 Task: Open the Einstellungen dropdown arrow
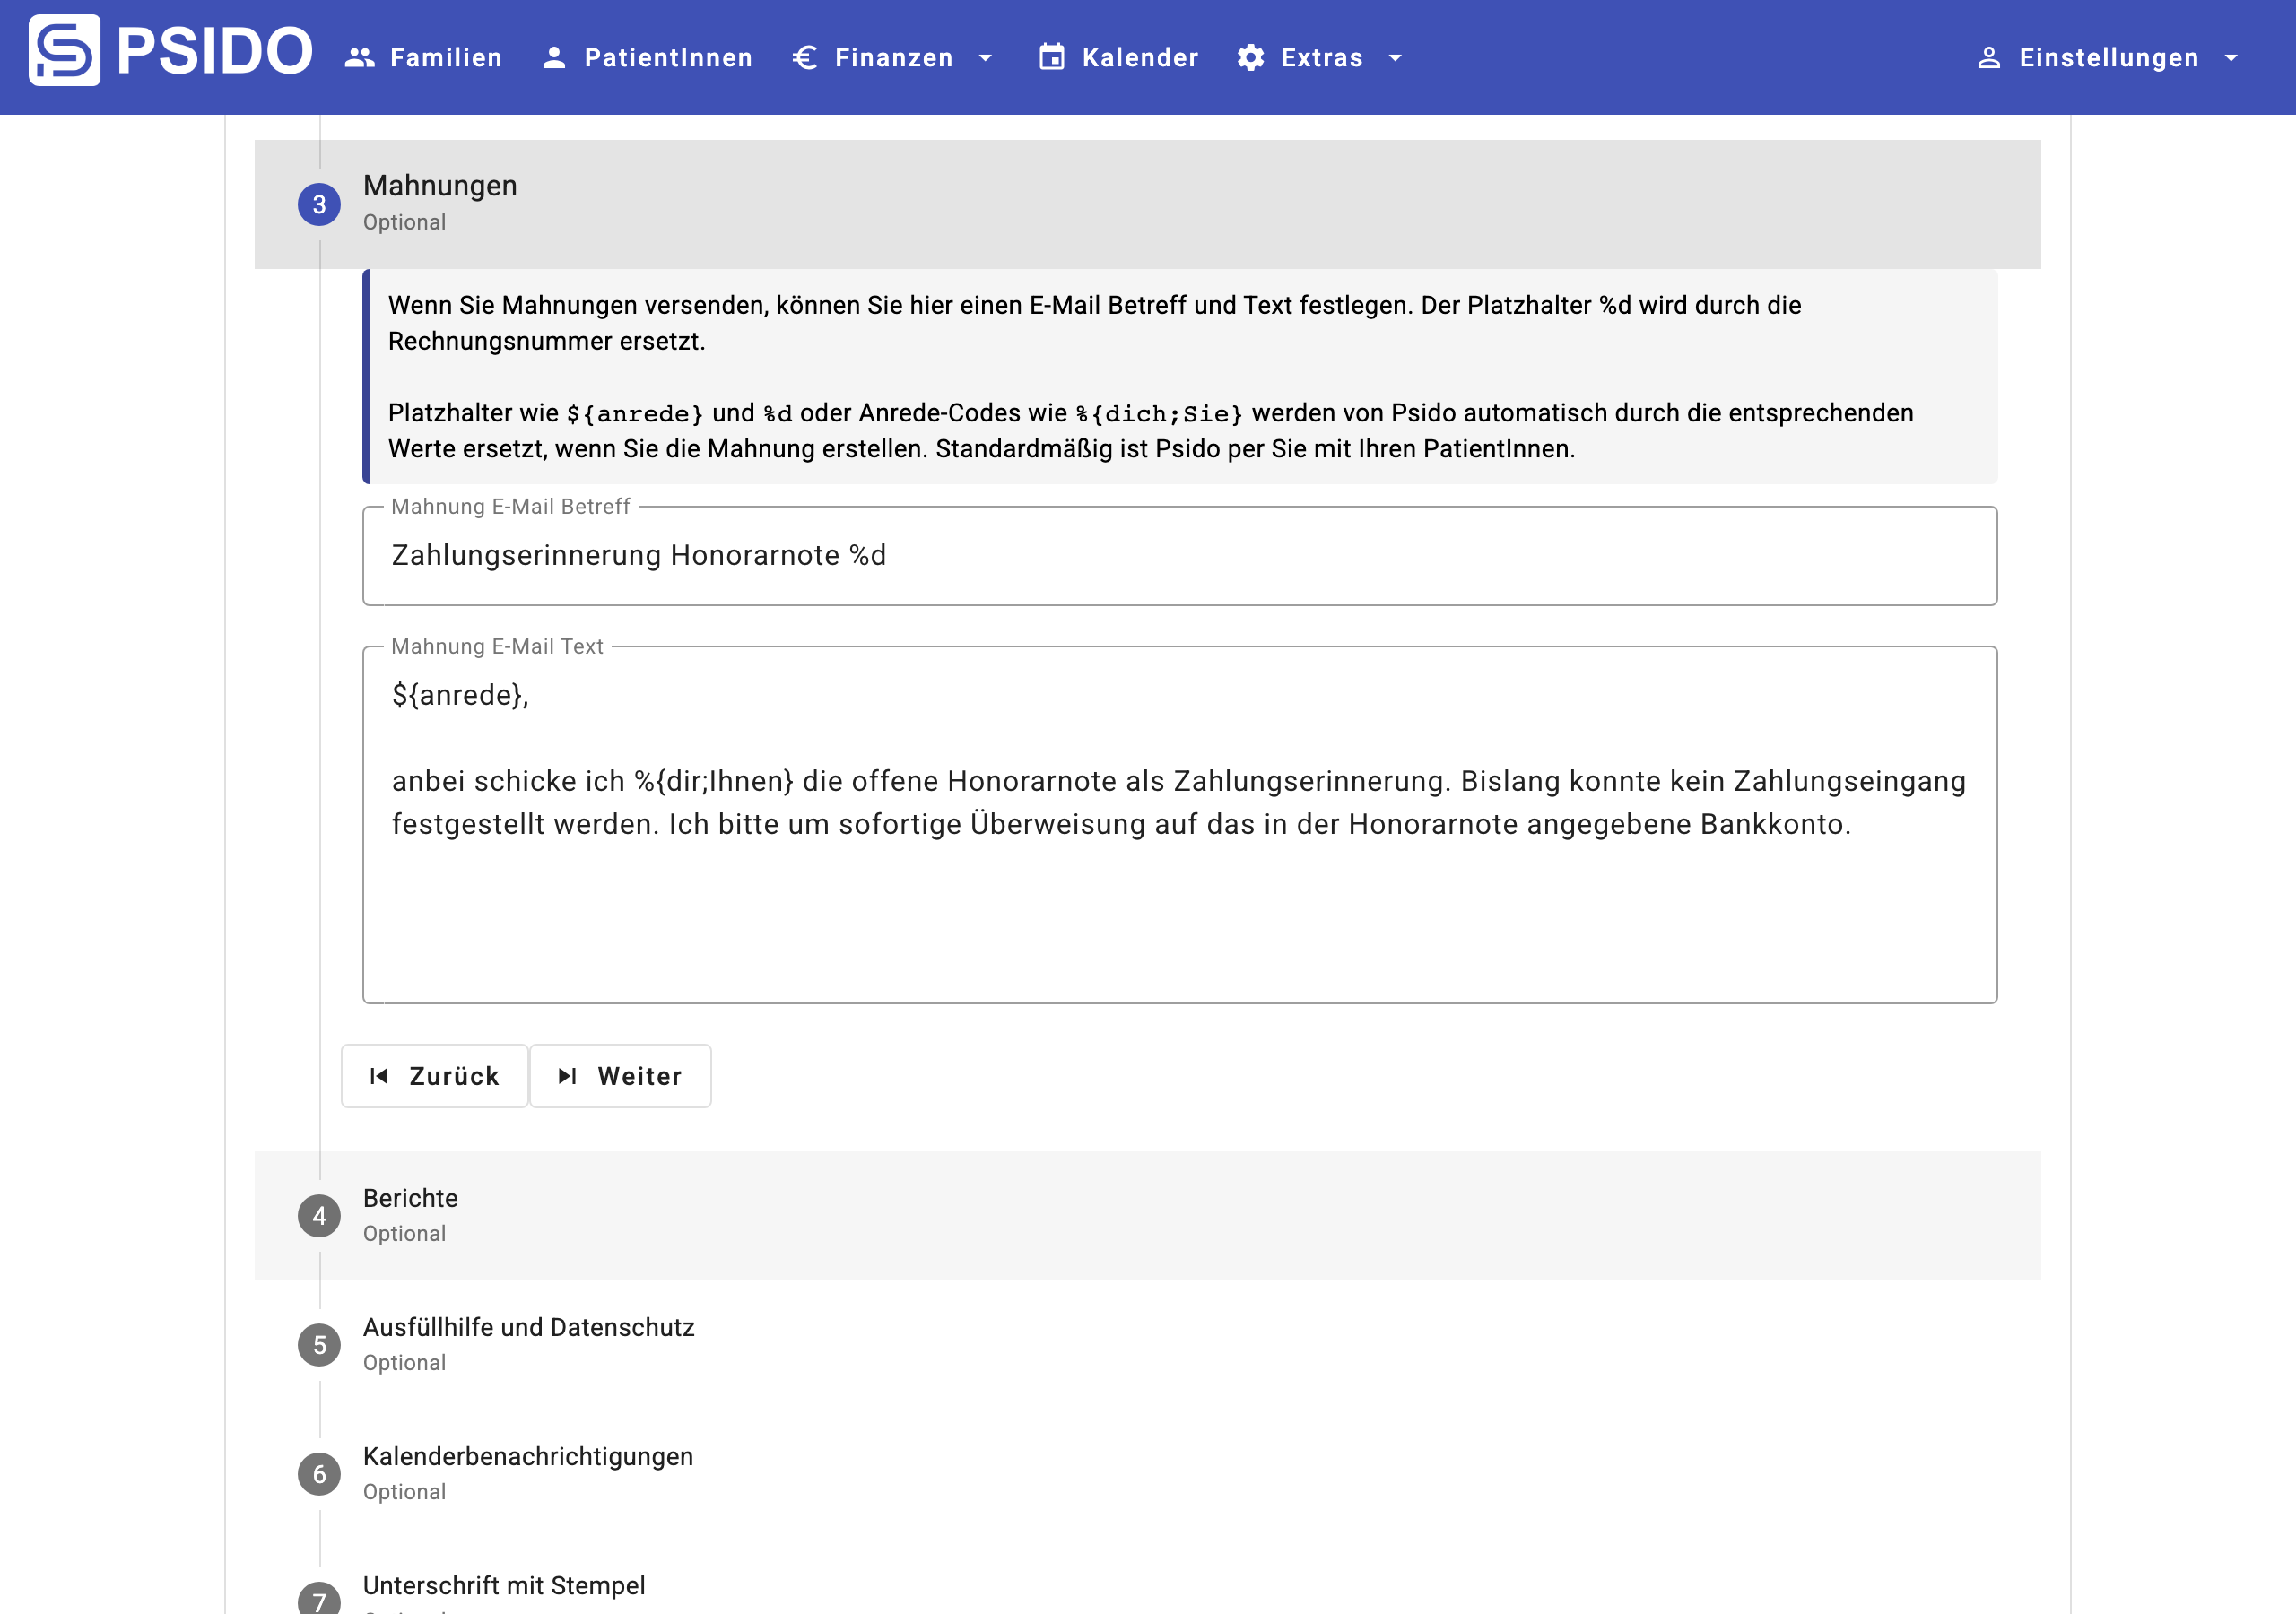coord(2231,58)
